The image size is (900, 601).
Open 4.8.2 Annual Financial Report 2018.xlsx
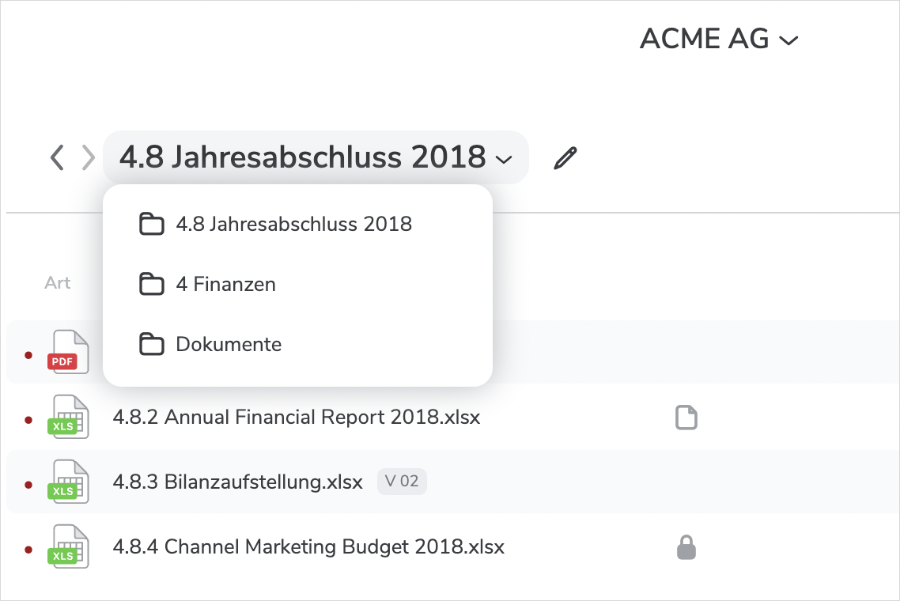296,418
